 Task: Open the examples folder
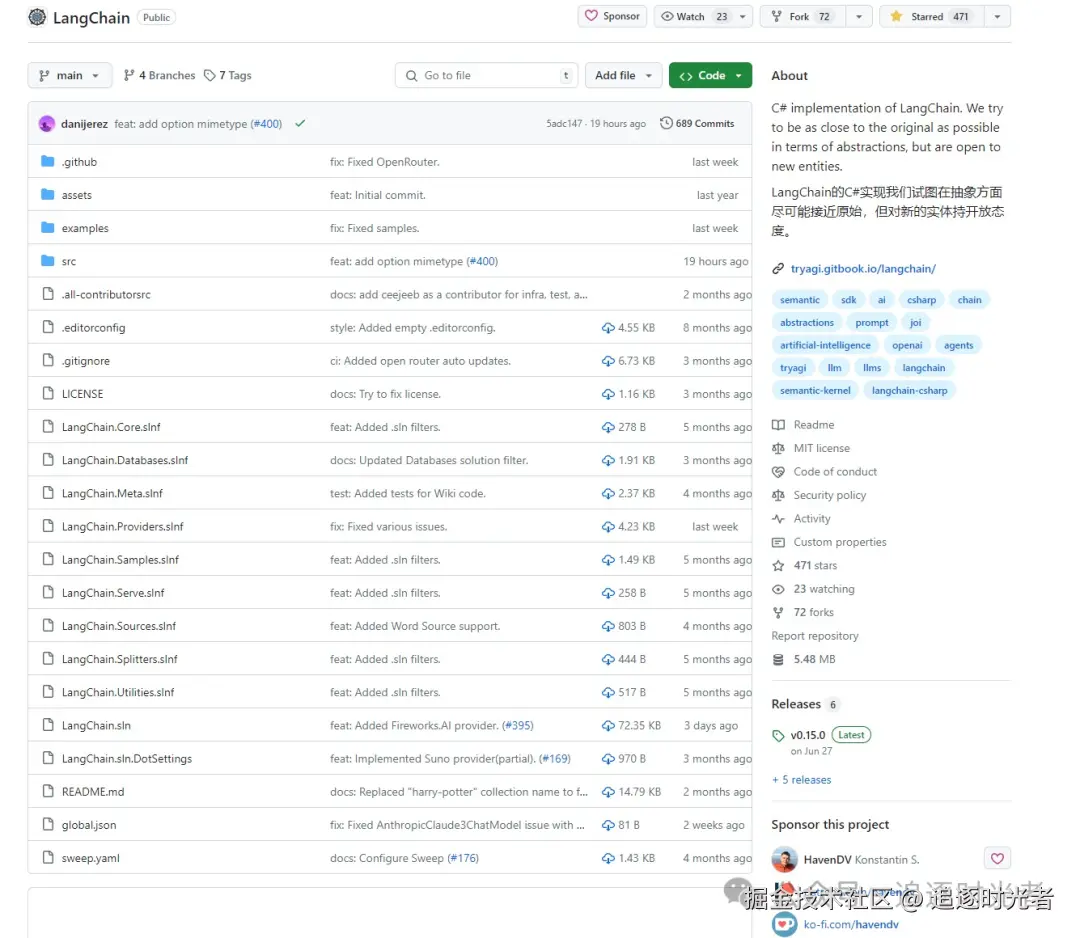[85, 228]
